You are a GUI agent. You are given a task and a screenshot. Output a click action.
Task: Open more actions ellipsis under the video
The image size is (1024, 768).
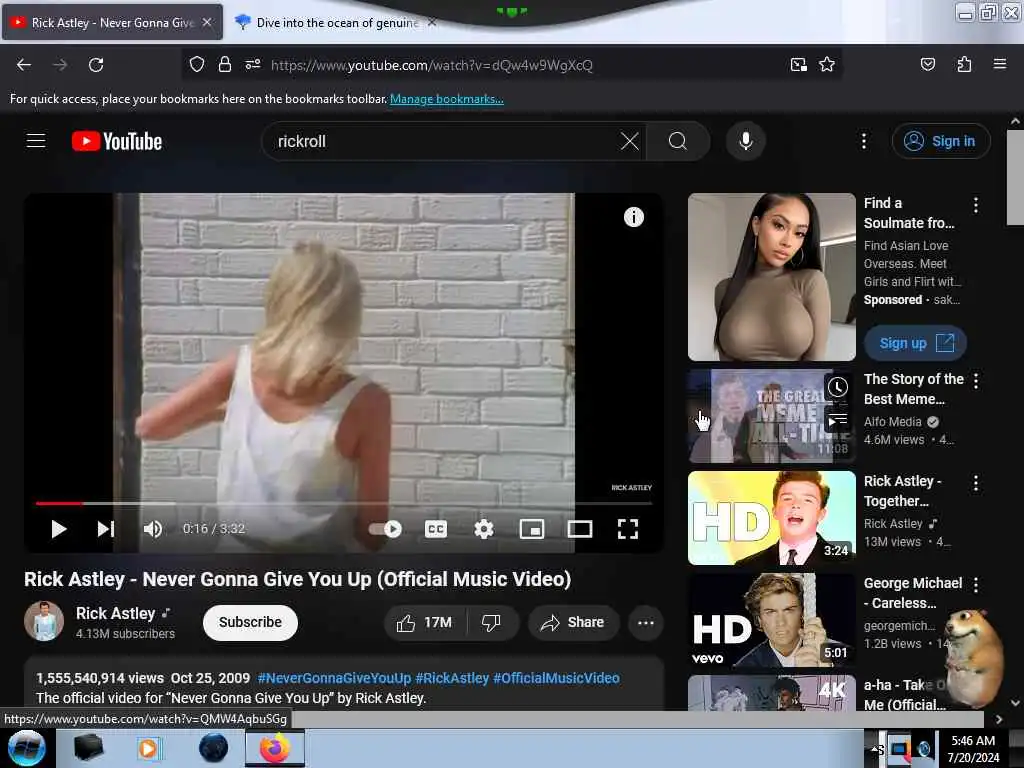click(x=646, y=622)
